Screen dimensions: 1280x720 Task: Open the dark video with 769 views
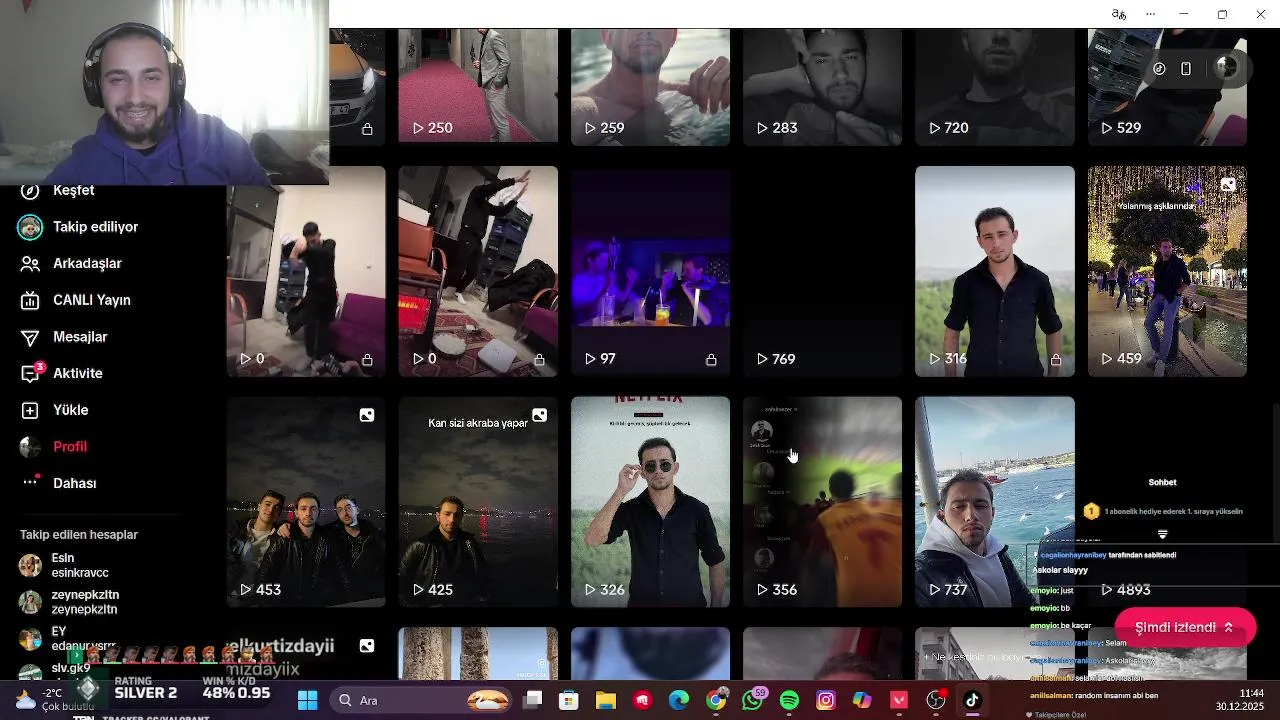(x=822, y=271)
